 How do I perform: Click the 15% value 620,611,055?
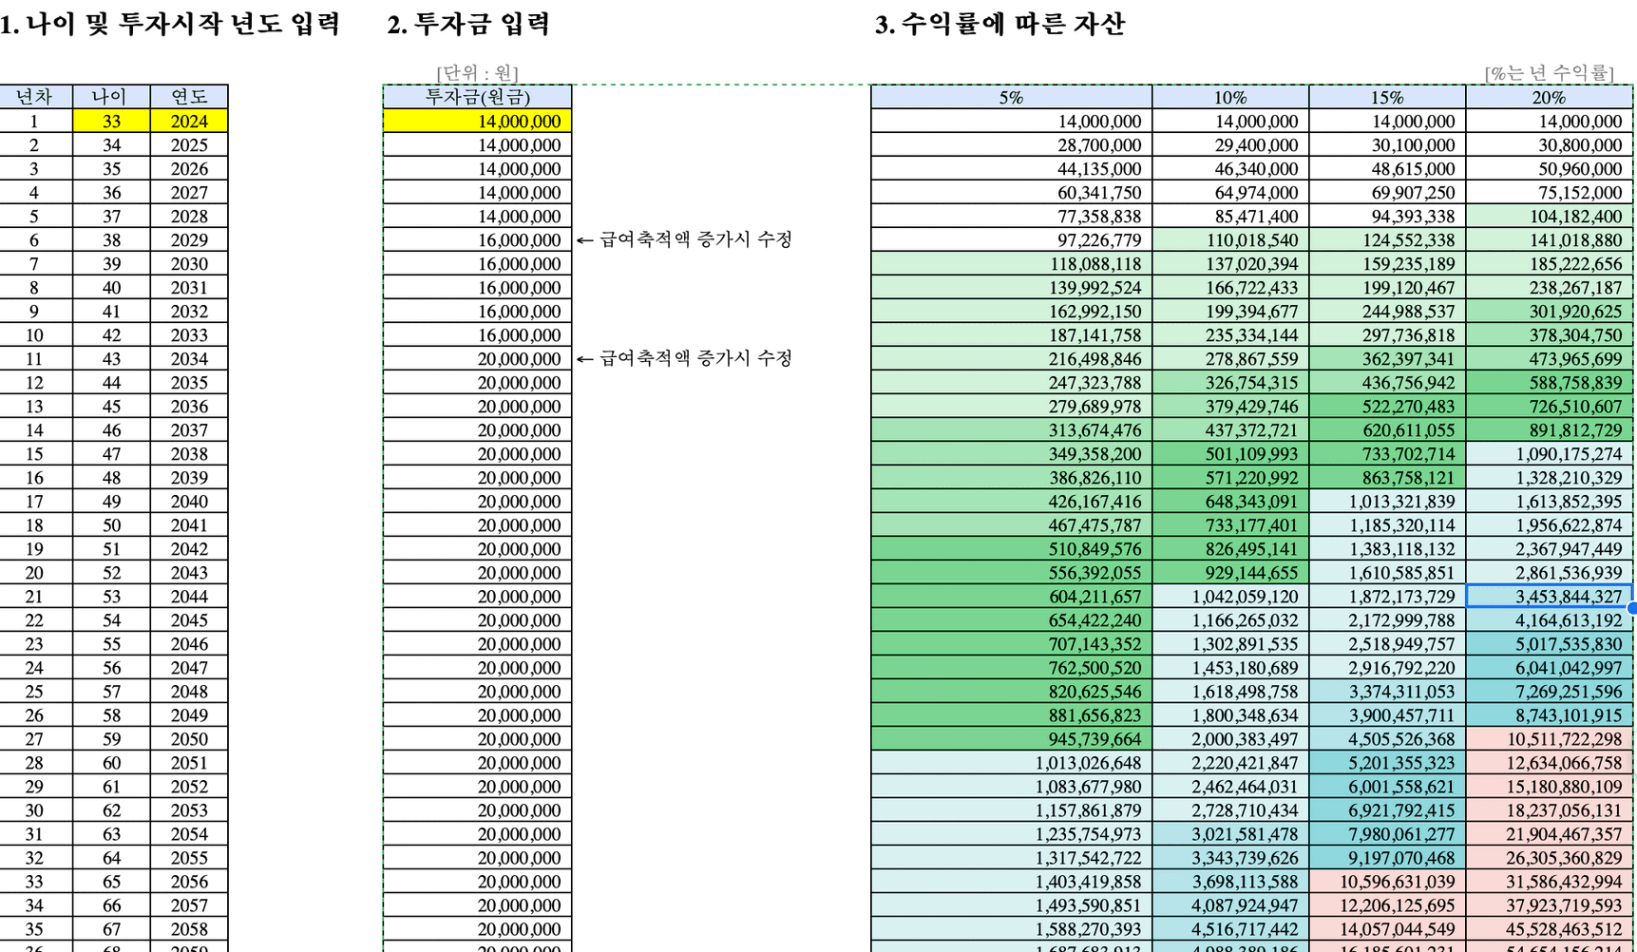[x=1387, y=430]
